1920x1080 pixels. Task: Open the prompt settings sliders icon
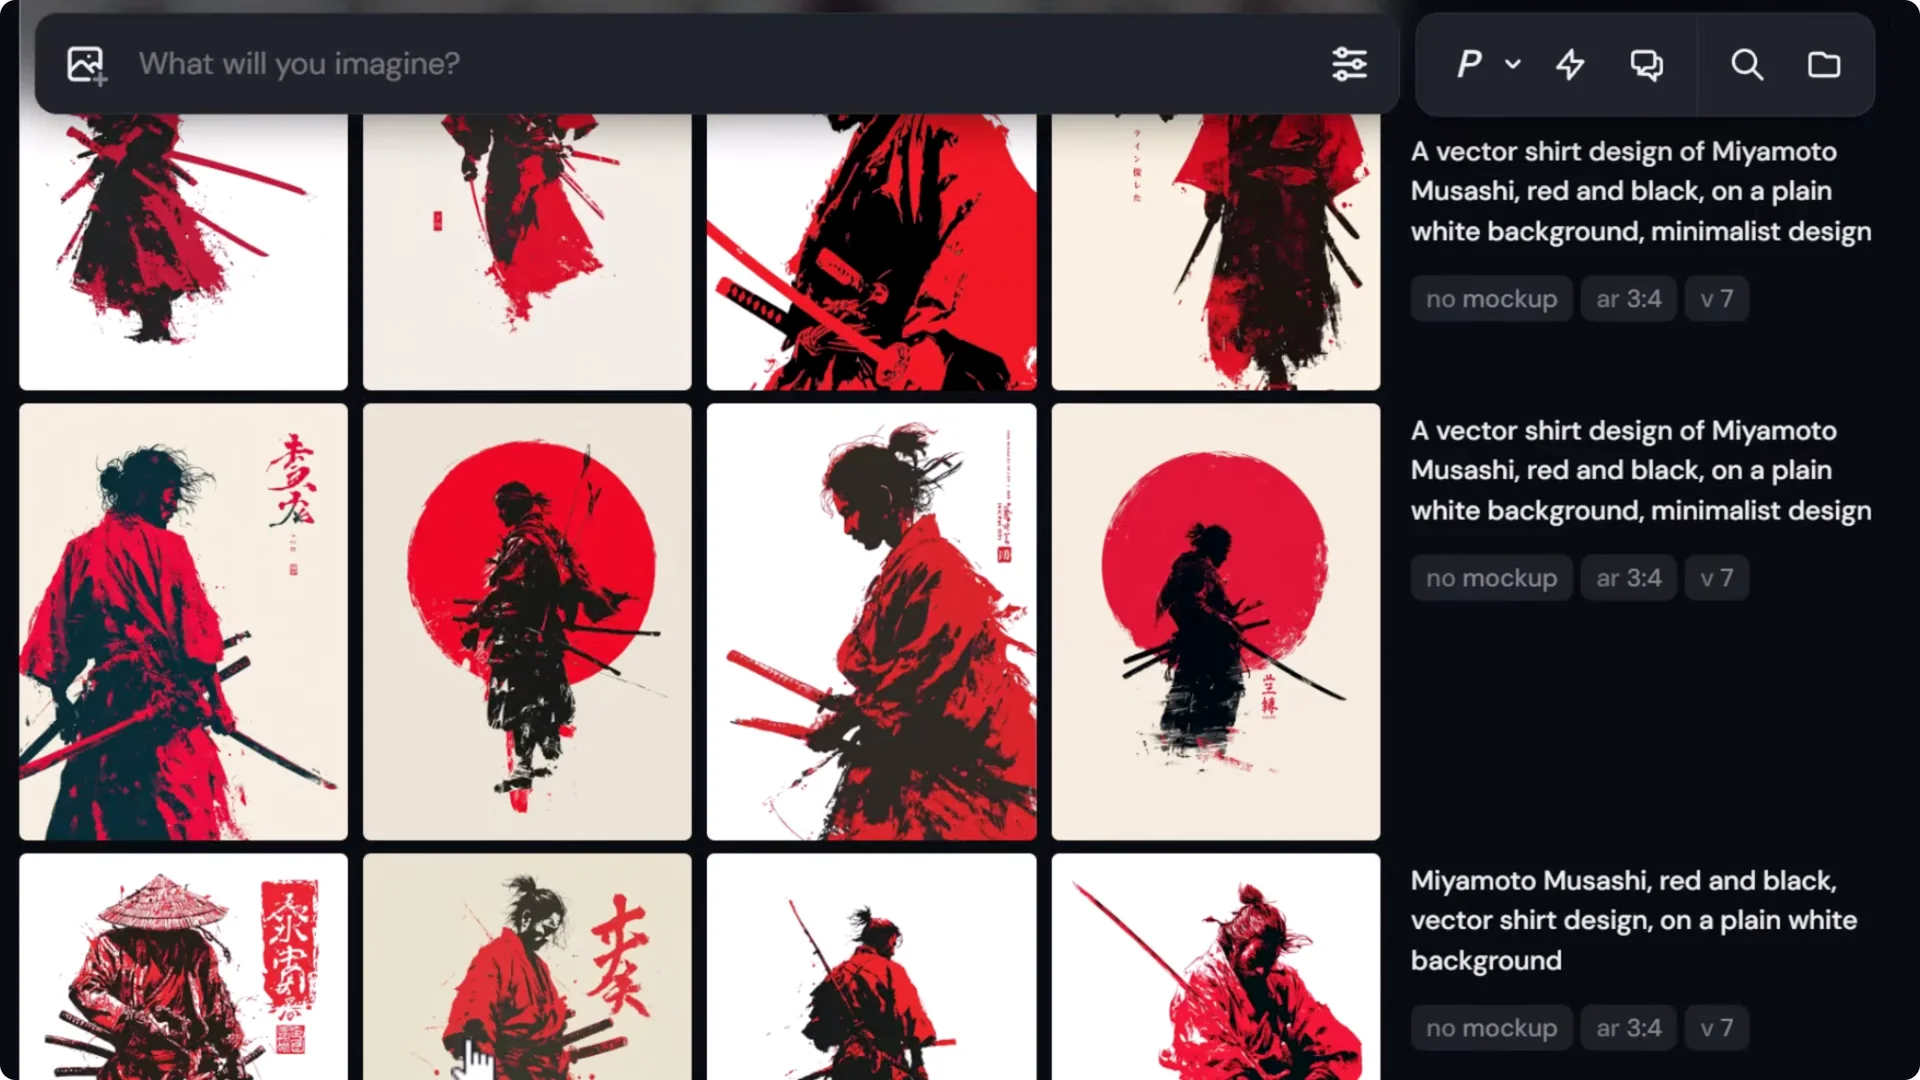[x=1350, y=63]
